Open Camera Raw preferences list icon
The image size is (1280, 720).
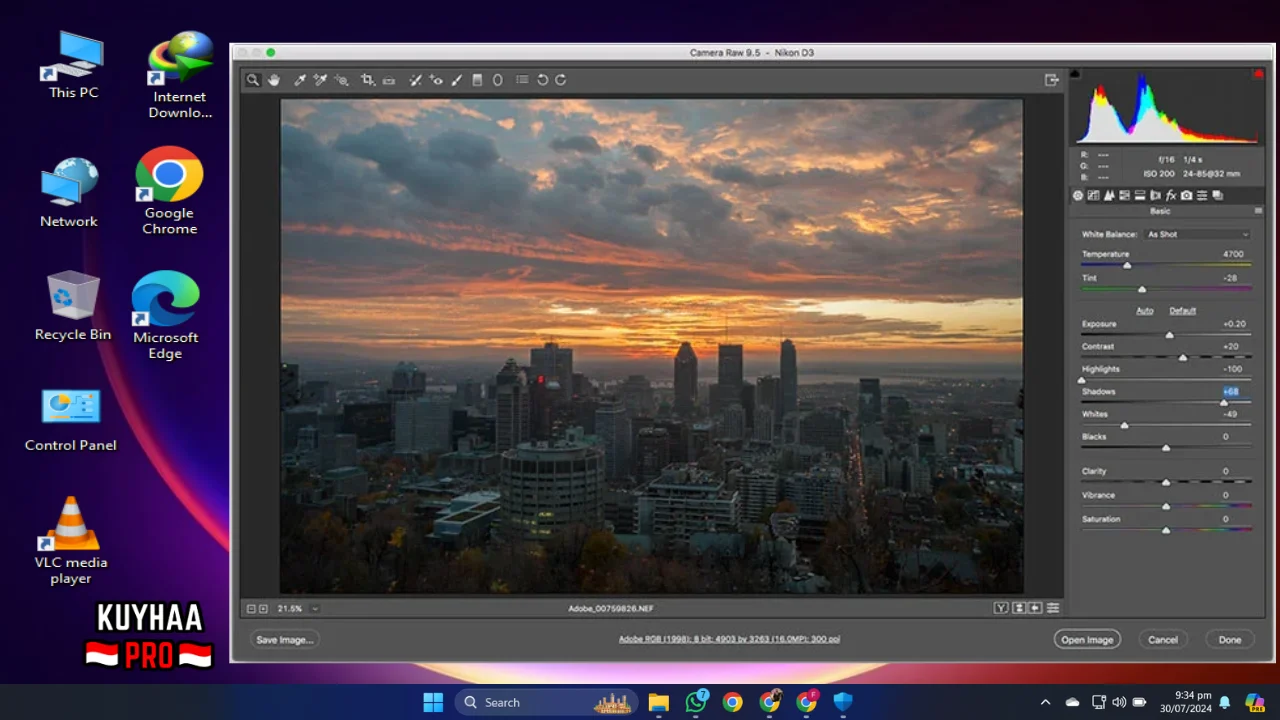pos(522,80)
